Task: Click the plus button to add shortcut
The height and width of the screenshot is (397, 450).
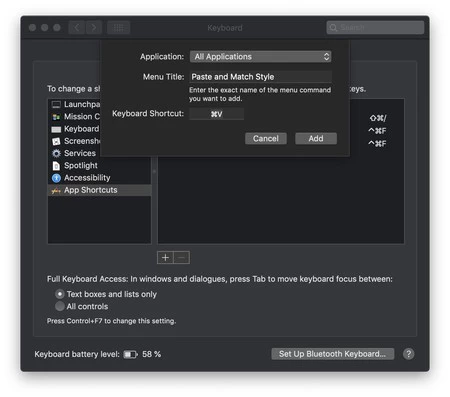Action: [x=165, y=257]
